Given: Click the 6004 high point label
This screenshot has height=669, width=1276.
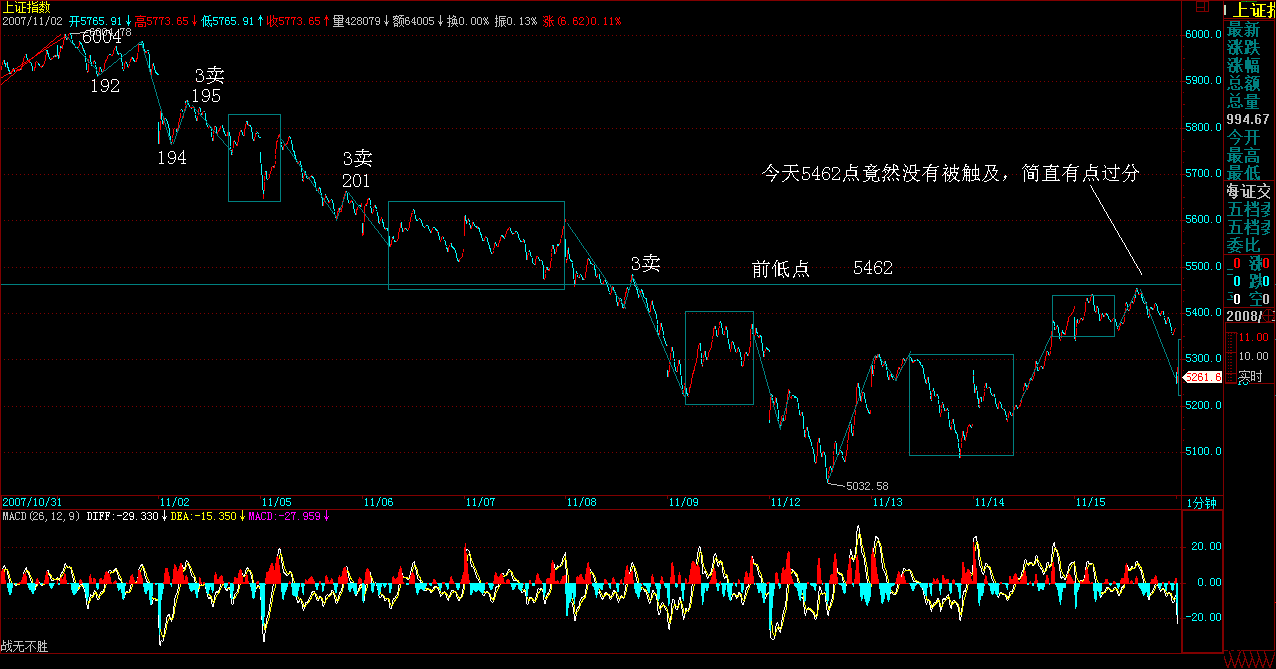Looking at the screenshot, I should pos(101,36).
